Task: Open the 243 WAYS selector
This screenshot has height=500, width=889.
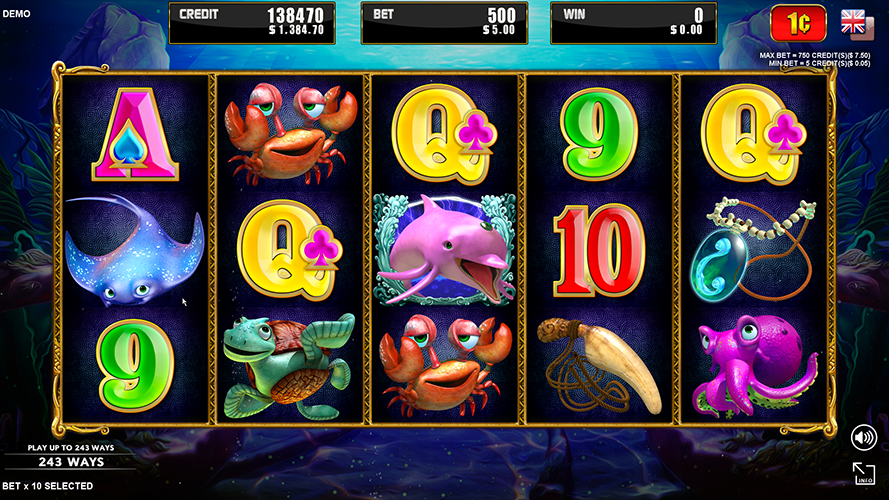Action: click(x=71, y=462)
